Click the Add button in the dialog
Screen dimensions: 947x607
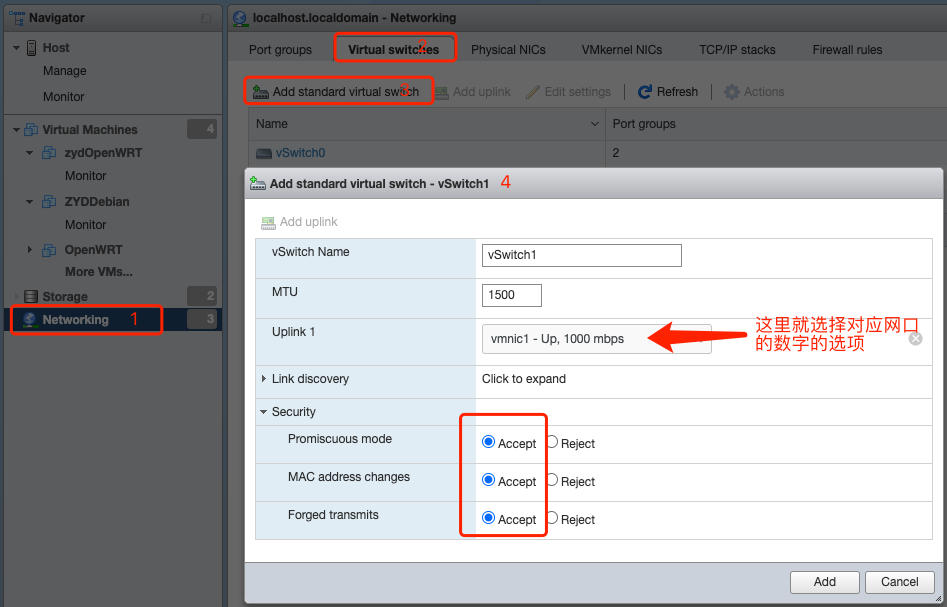tap(824, 582)
